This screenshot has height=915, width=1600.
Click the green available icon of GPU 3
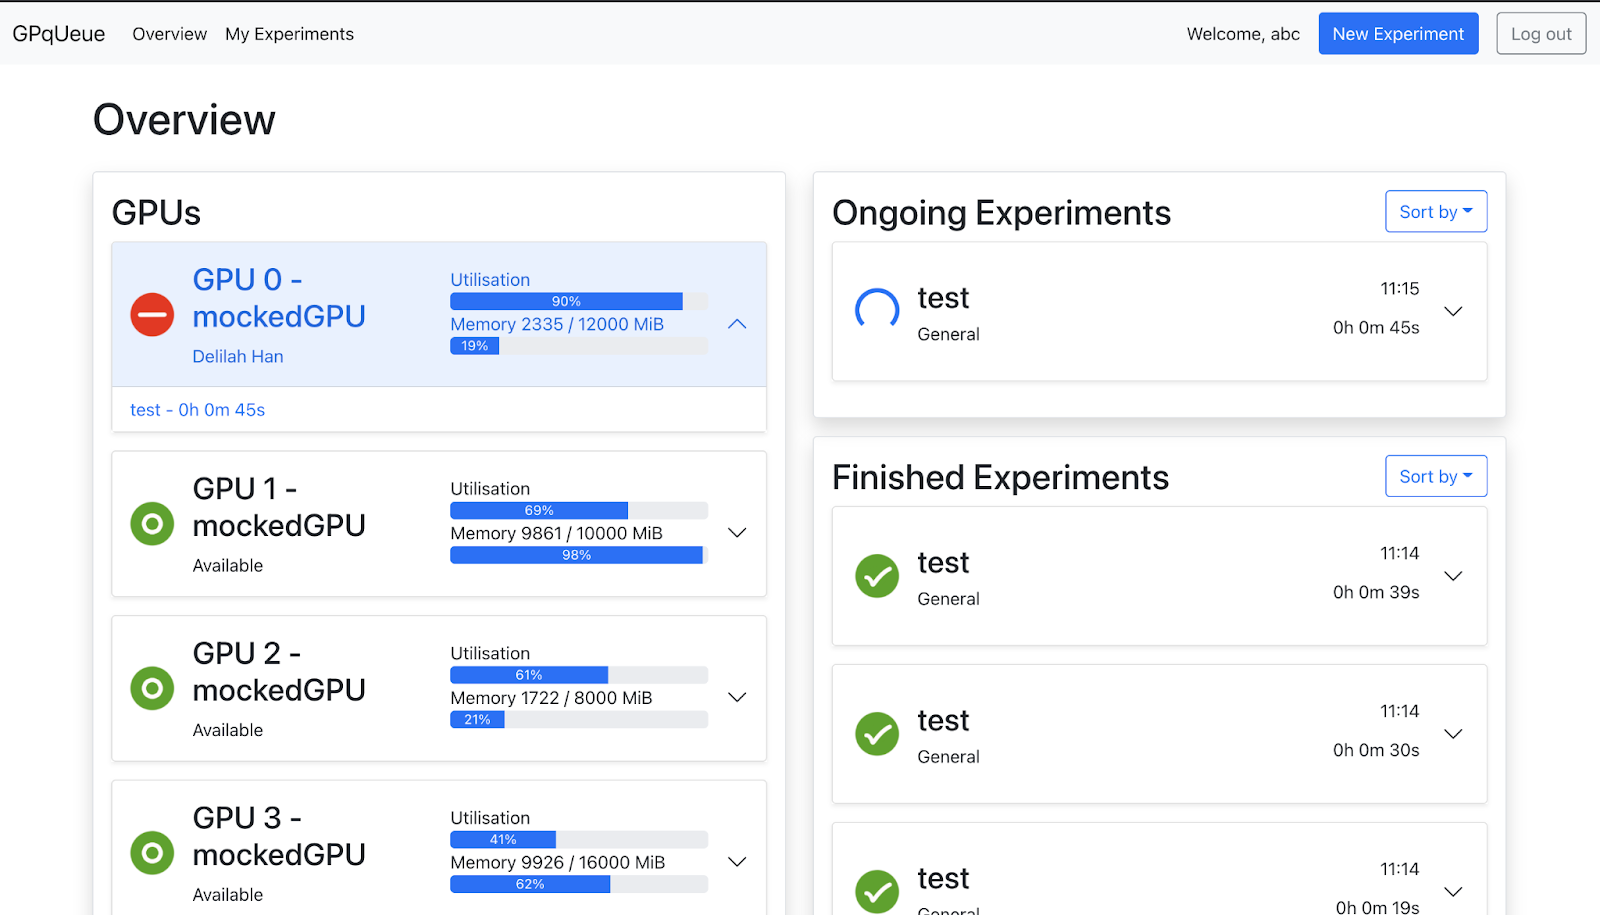(152, 853)
